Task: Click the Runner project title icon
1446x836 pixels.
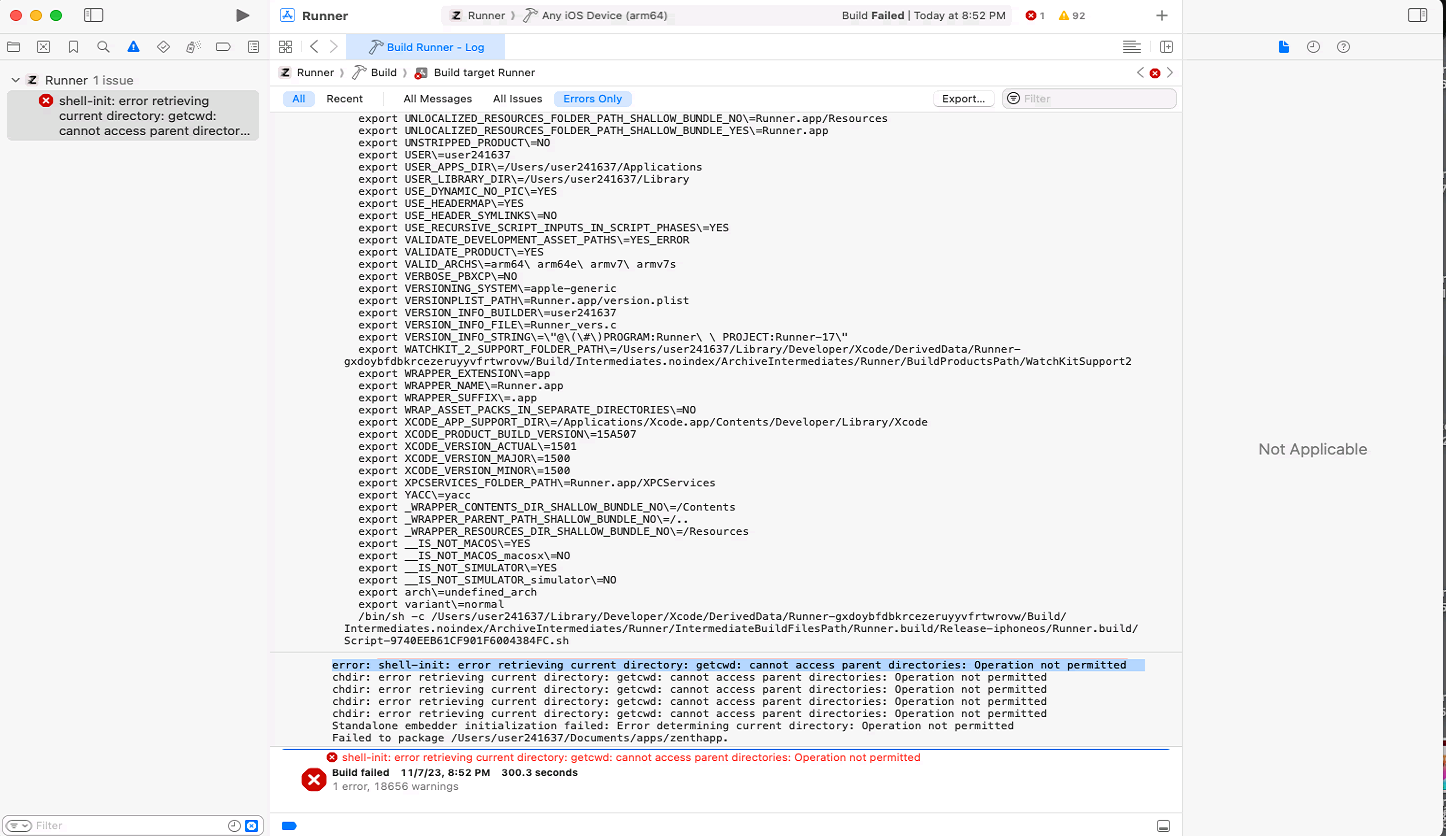Action: pos(287,15)
